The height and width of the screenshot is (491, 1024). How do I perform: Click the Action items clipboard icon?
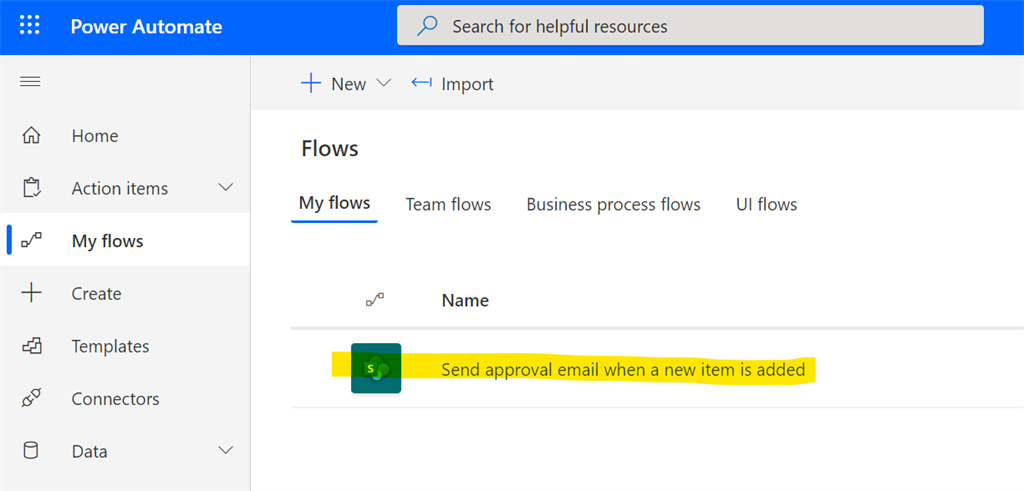(31, 188)
